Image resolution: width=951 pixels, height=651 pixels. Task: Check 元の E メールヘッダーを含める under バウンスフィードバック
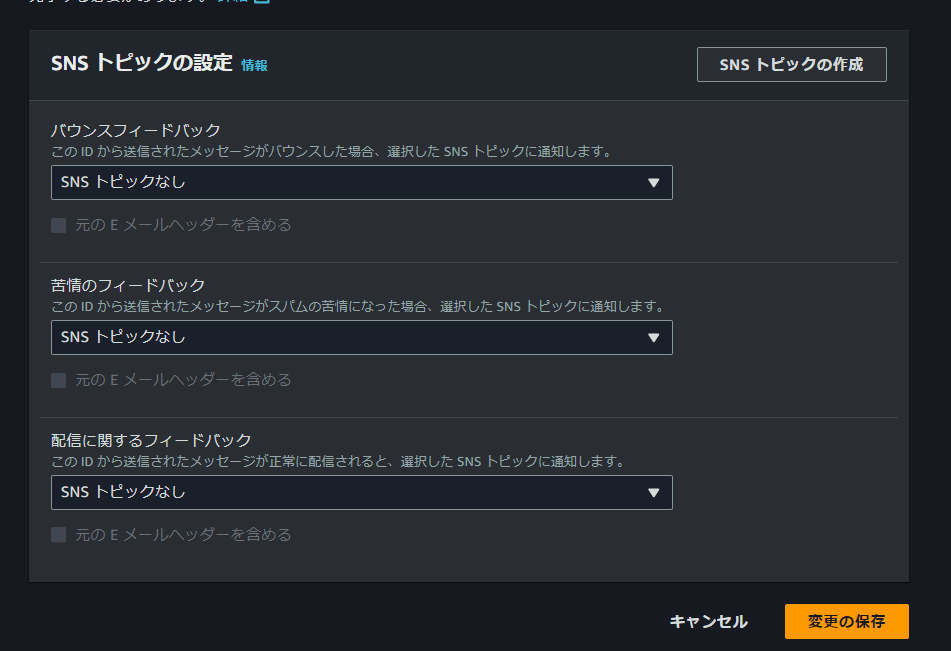[x=59, y=226]
